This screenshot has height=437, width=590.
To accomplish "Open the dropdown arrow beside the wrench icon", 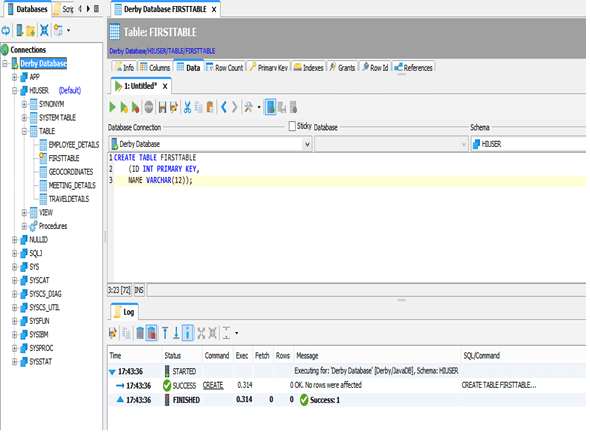I will 259,108.
